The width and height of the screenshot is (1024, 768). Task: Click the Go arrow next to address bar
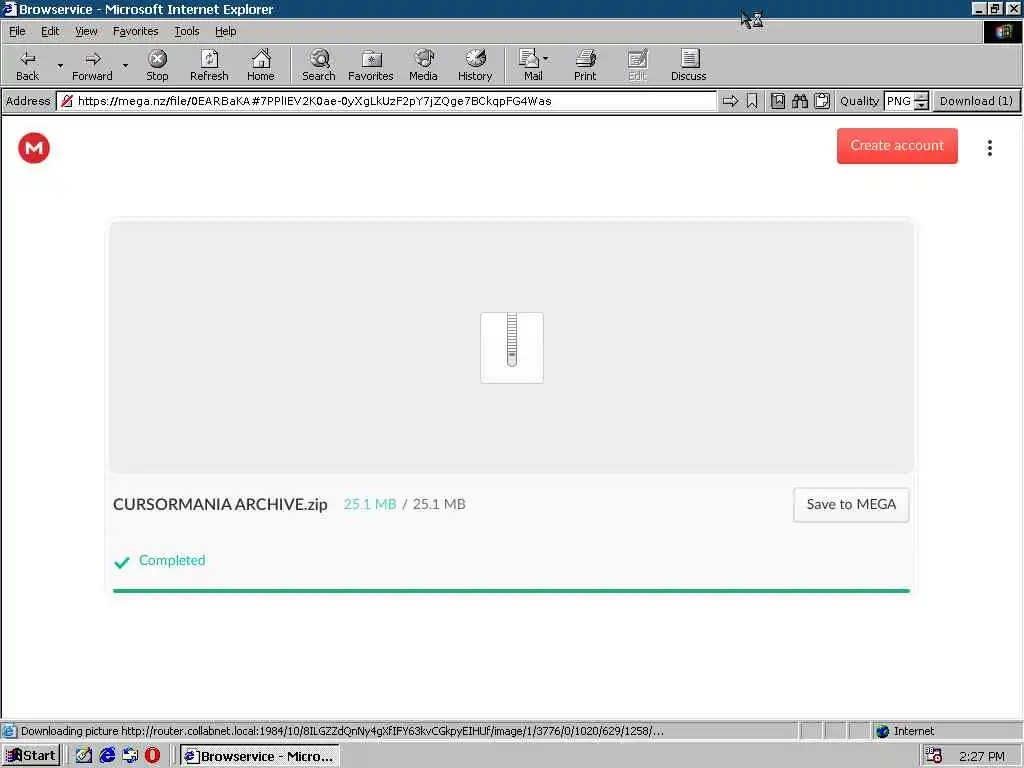(x=730, y=101)
